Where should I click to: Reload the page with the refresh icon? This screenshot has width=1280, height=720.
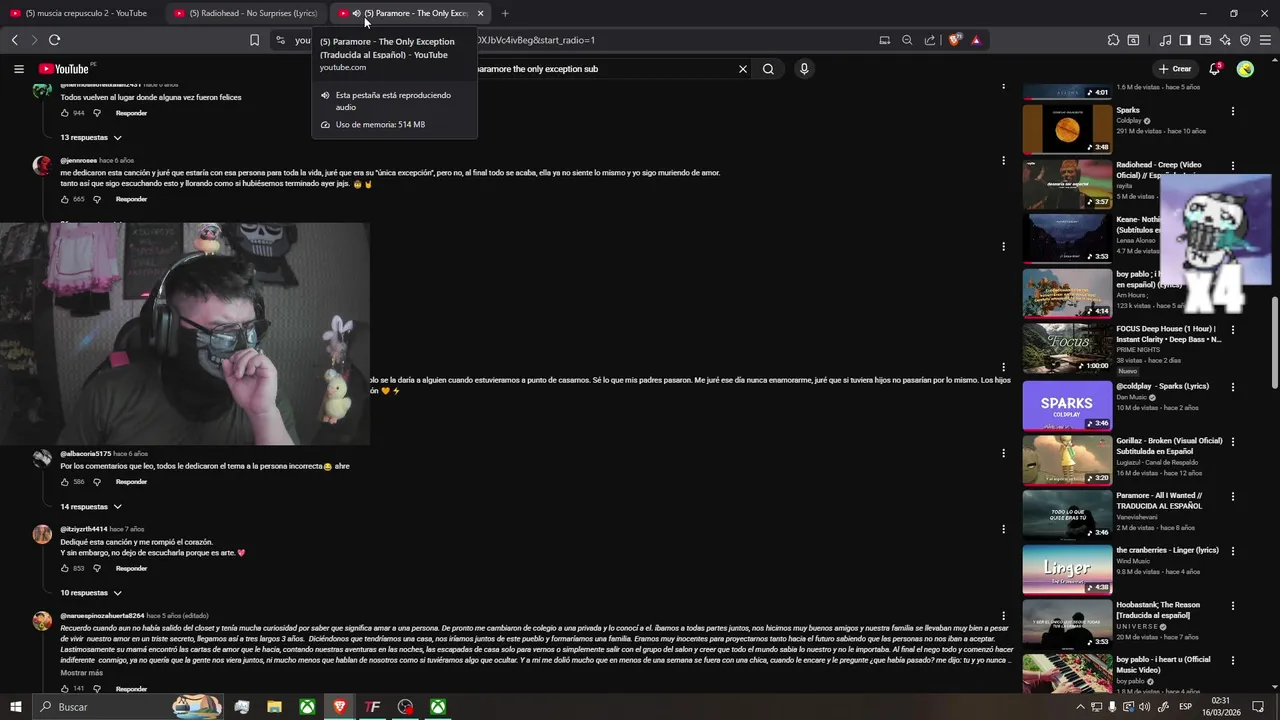[54, 40]
